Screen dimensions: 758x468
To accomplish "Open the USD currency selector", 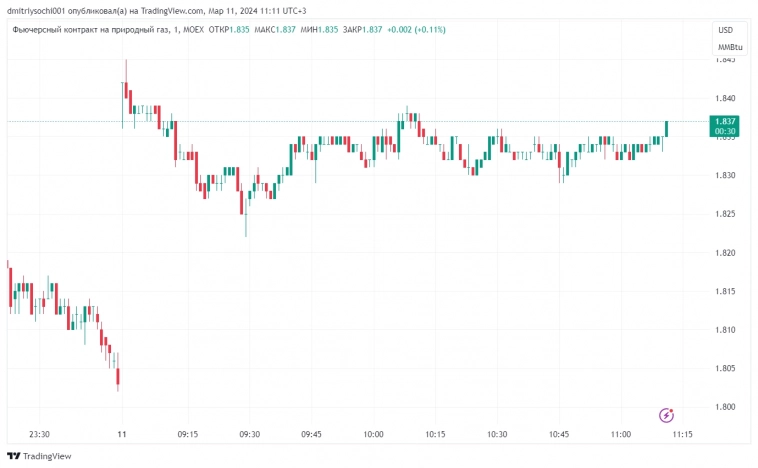I will (x=725, y=30).
